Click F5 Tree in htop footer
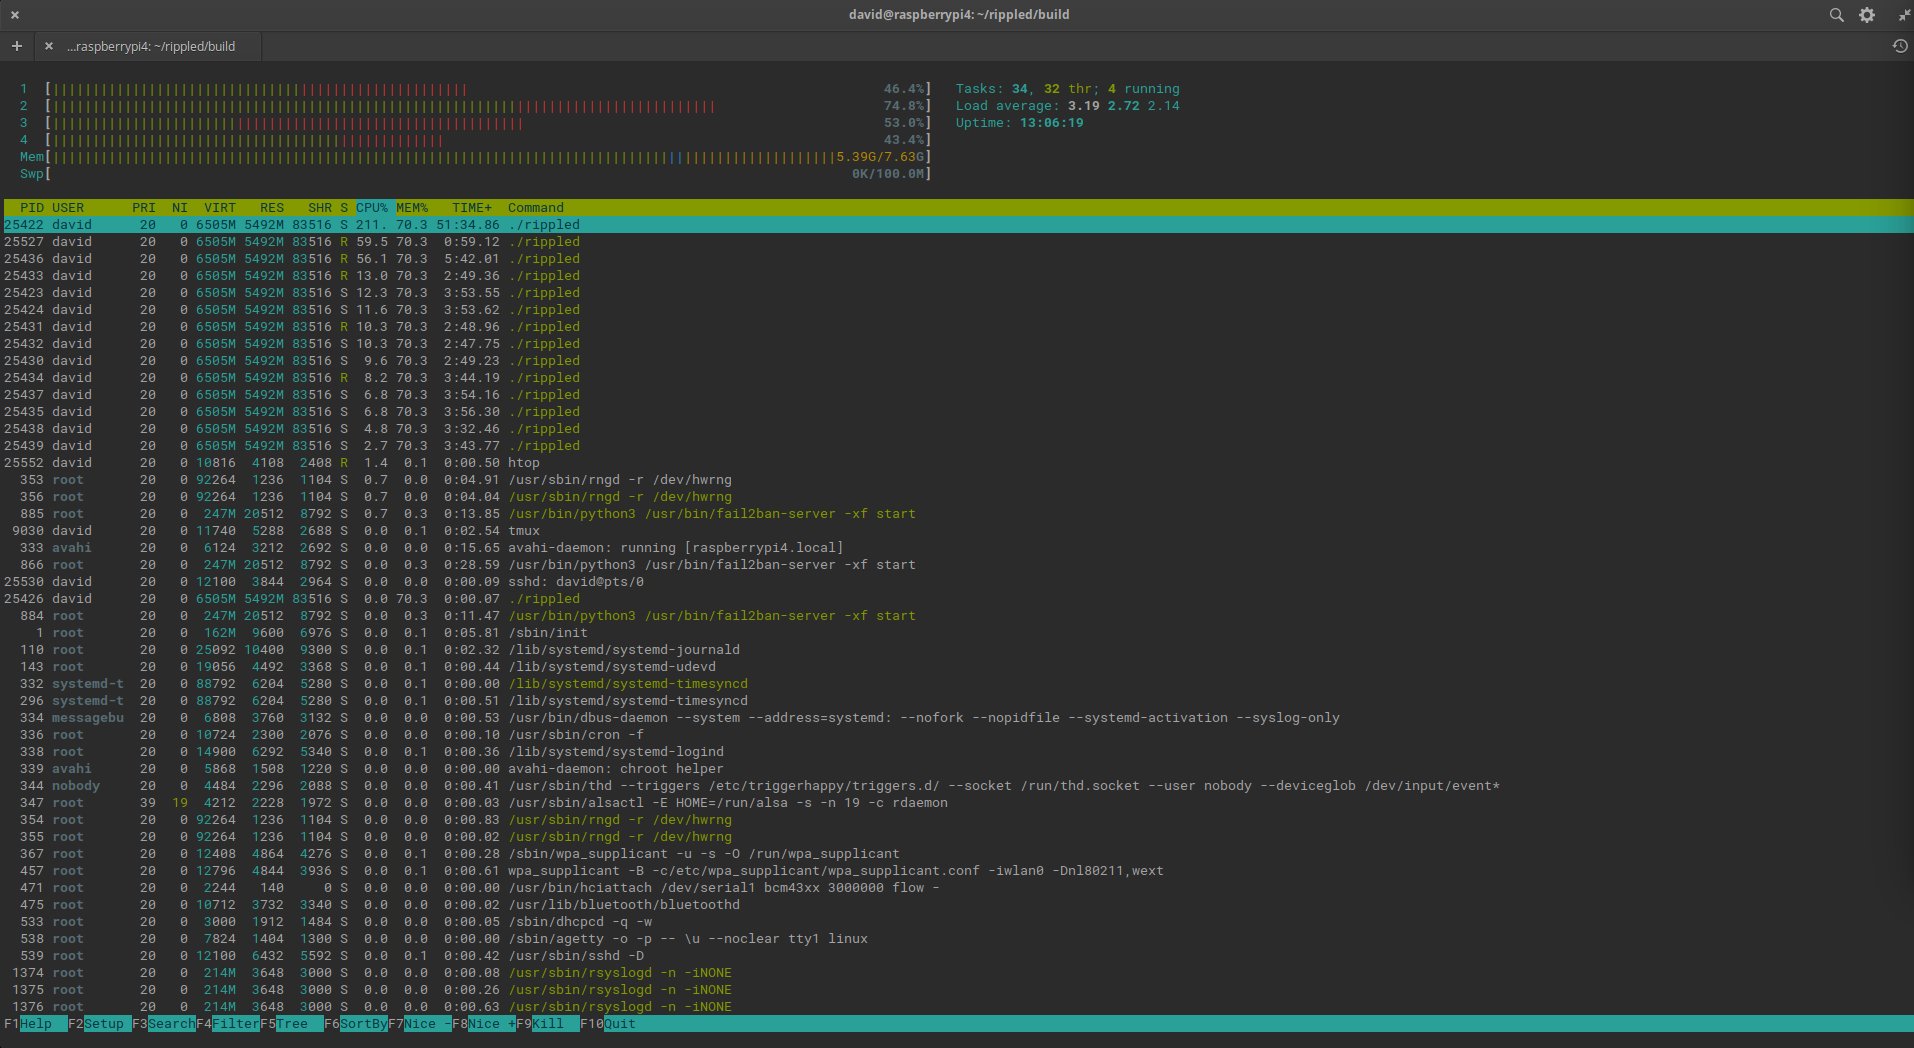This screenshot has height=1048, width=1914. 292,1024
